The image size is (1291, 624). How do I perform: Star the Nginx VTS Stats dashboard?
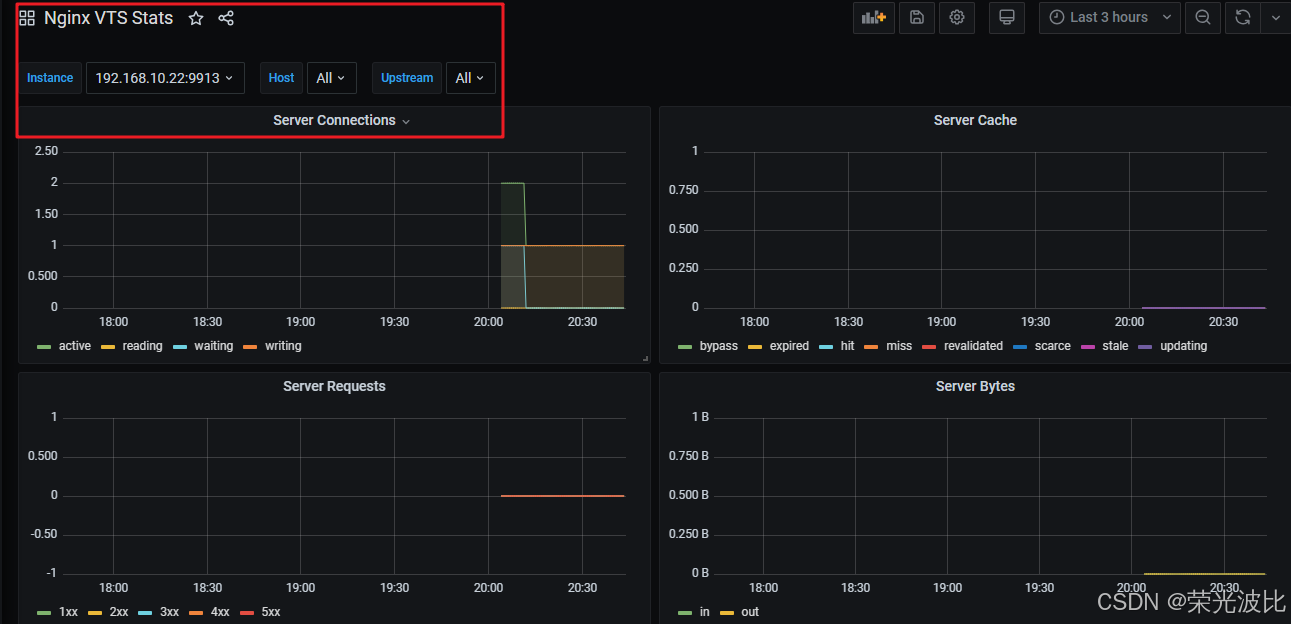tap(196, 18)
